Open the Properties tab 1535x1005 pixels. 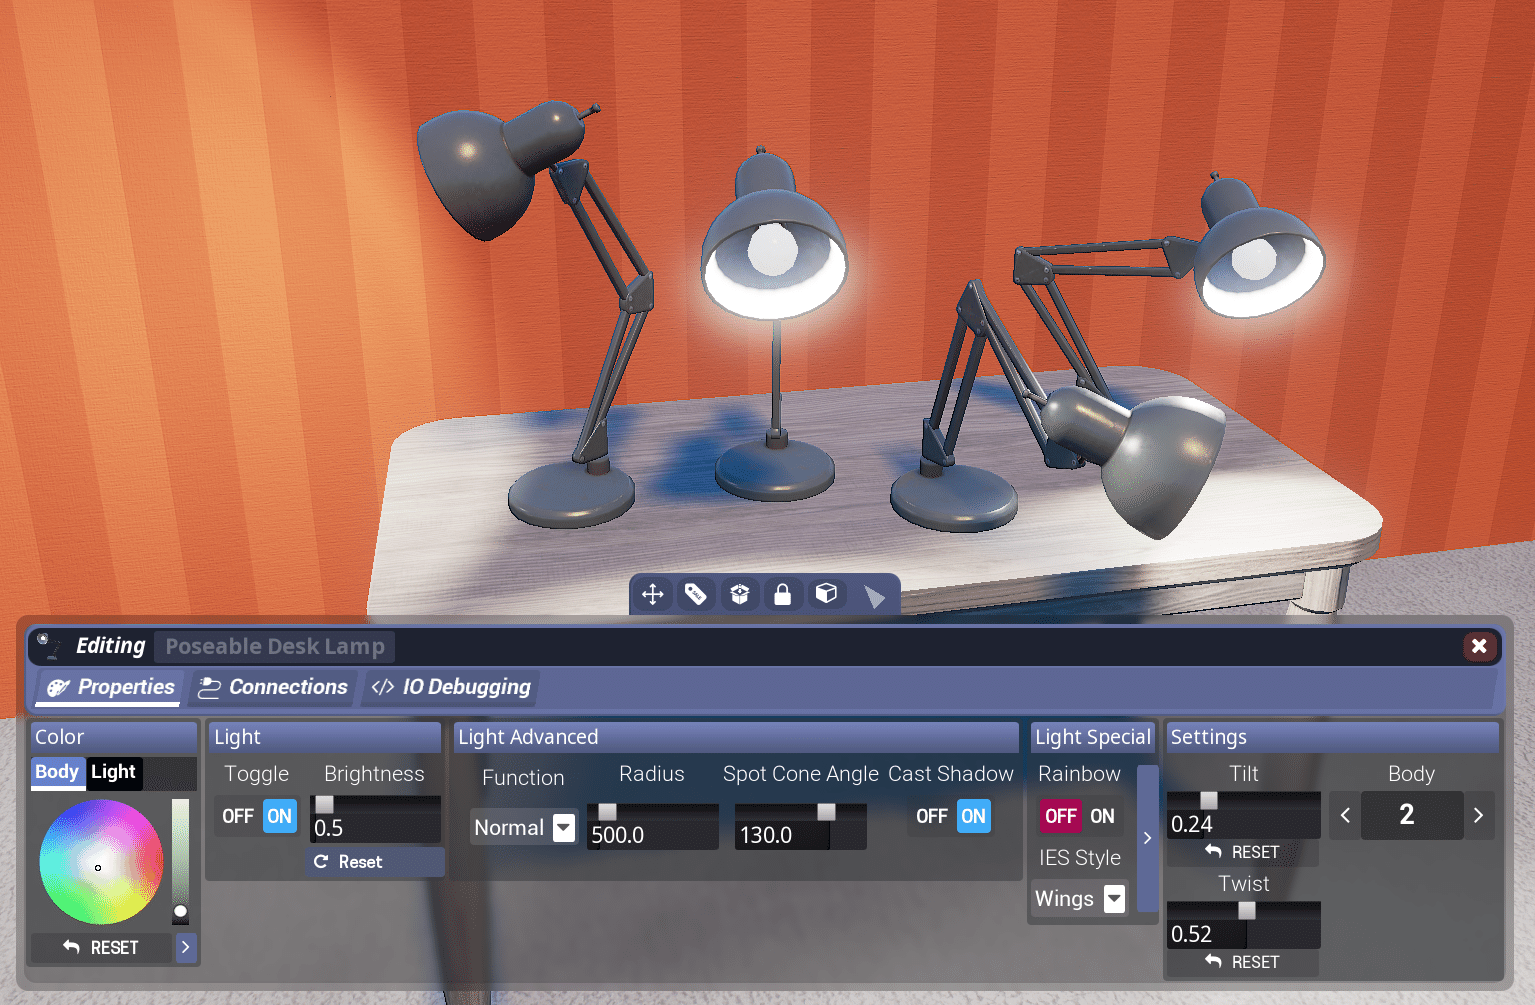[110, 688]
